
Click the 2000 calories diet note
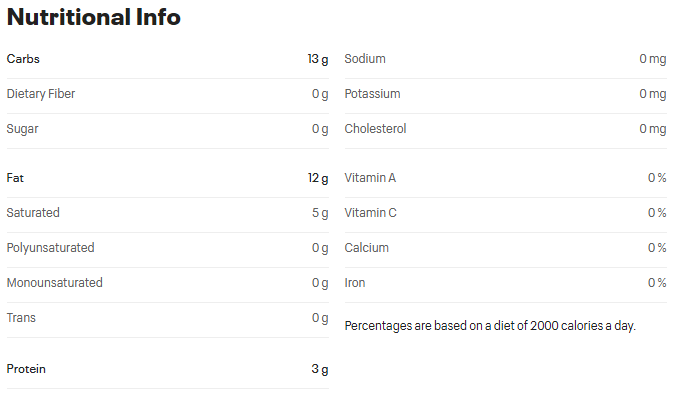click(x=490, y=325)
